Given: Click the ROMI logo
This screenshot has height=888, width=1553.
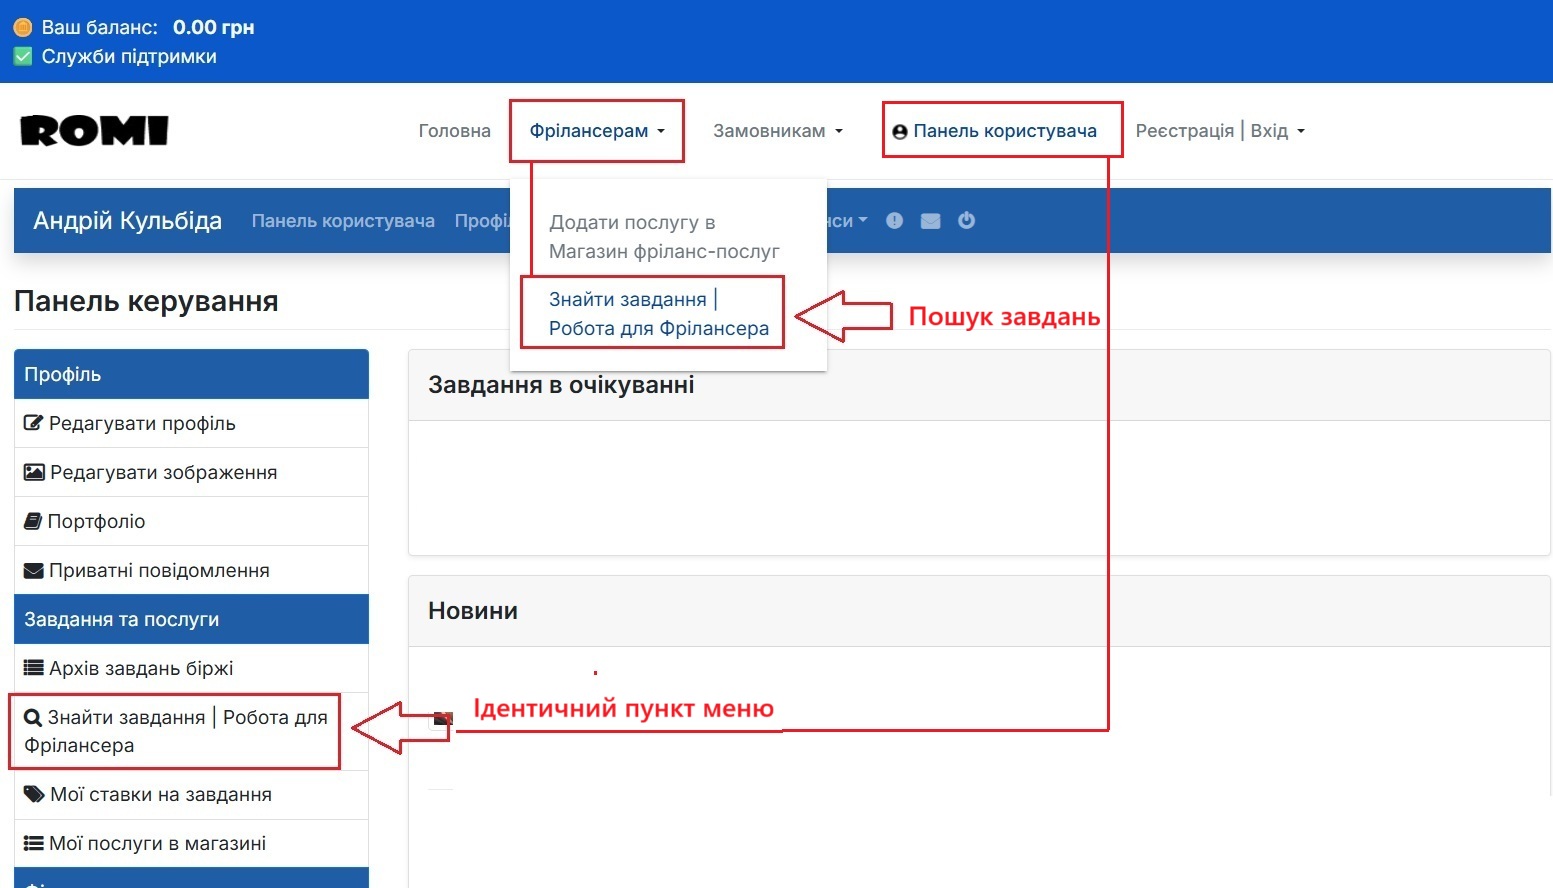Looking at the screenshot, I should (x=93, y=130).
